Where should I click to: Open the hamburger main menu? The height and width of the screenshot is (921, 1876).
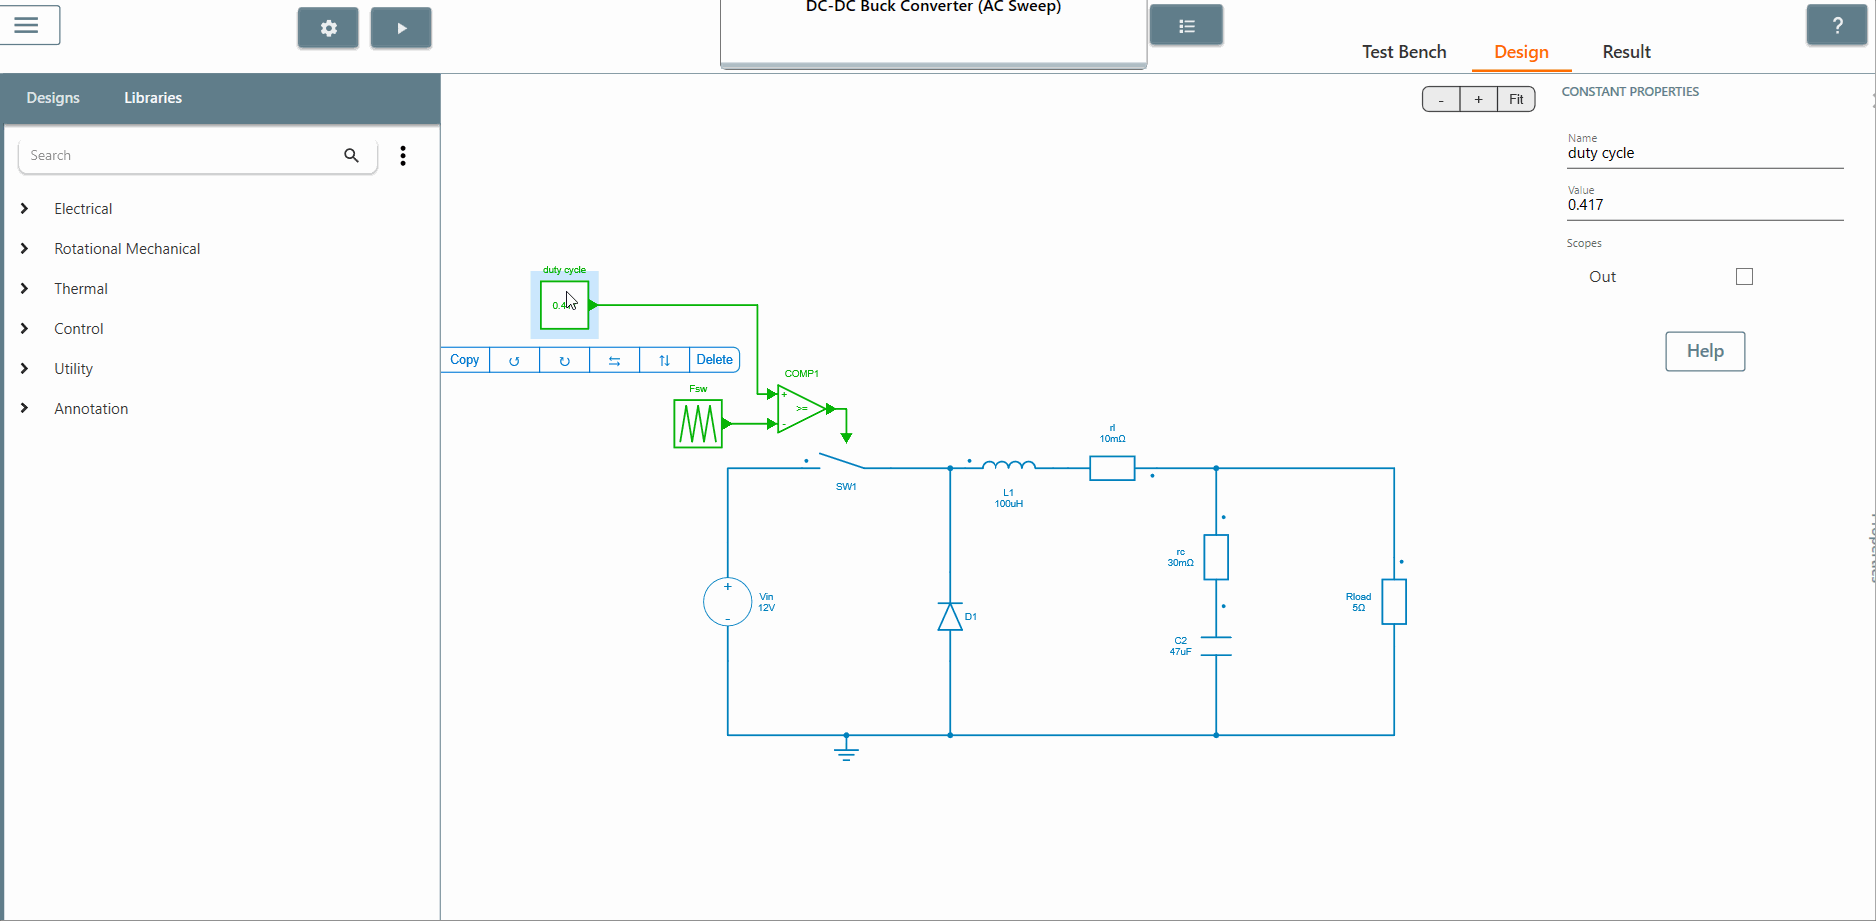pyautogui.click(x=27, y=25)
